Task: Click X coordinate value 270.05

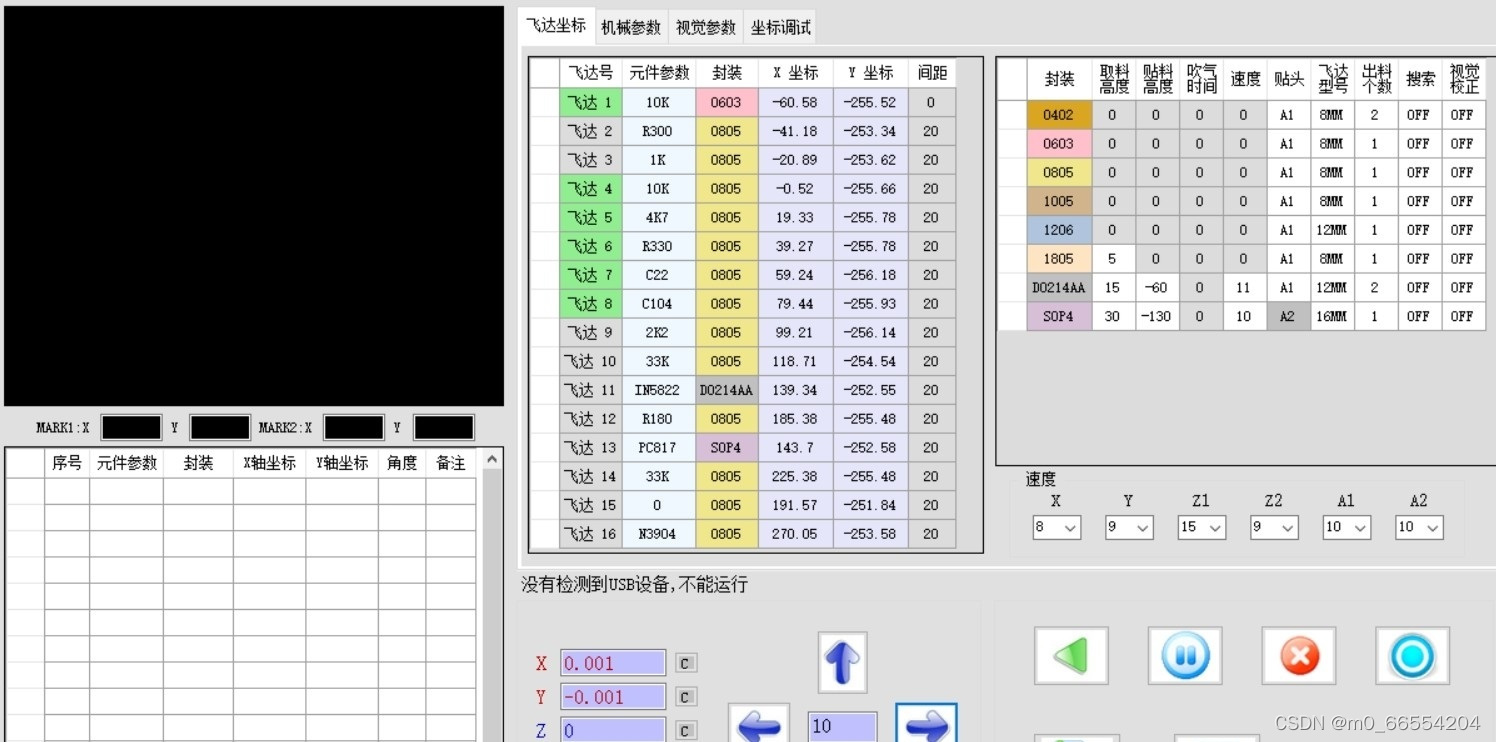Action: tap(795, 534)
